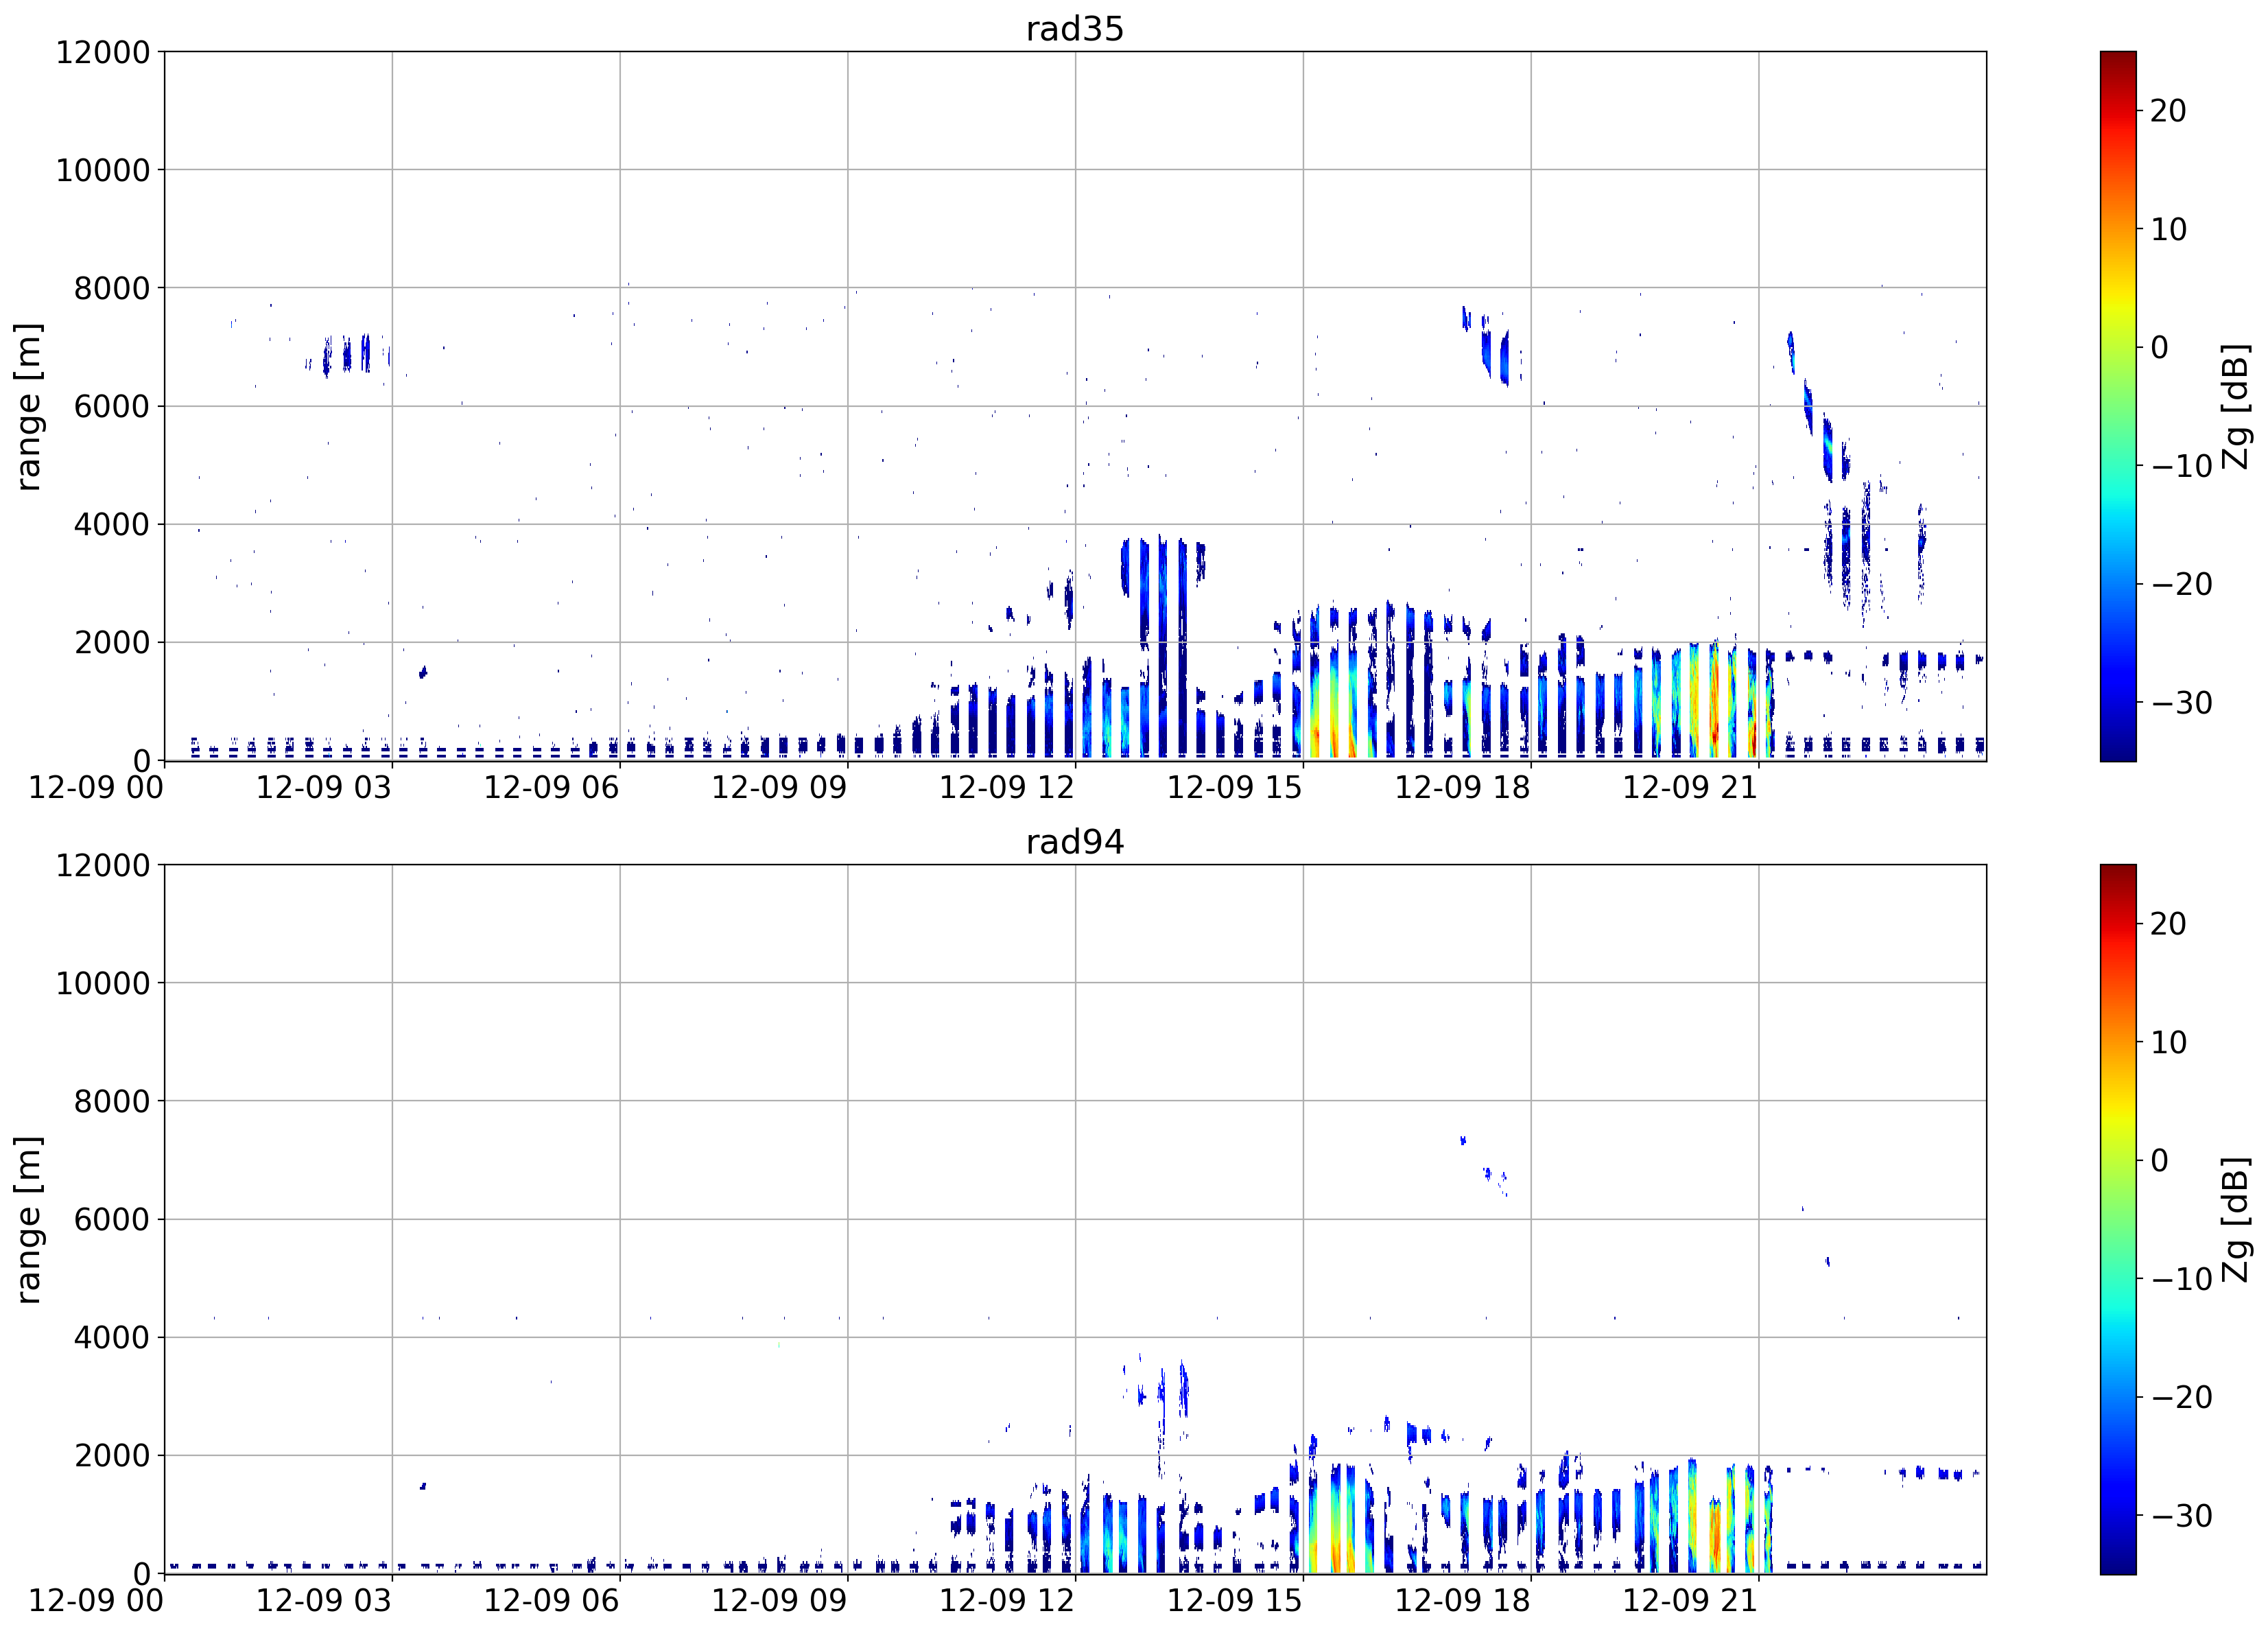
Task: Click the "12-09 18" time tick under rad94
Action: tap(1463, 1601)
